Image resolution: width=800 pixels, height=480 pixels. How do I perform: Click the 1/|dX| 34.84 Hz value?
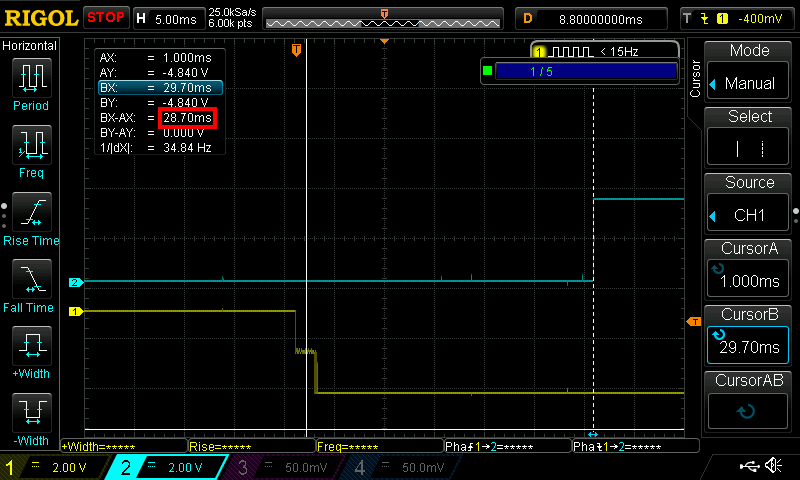click(187, 148)
